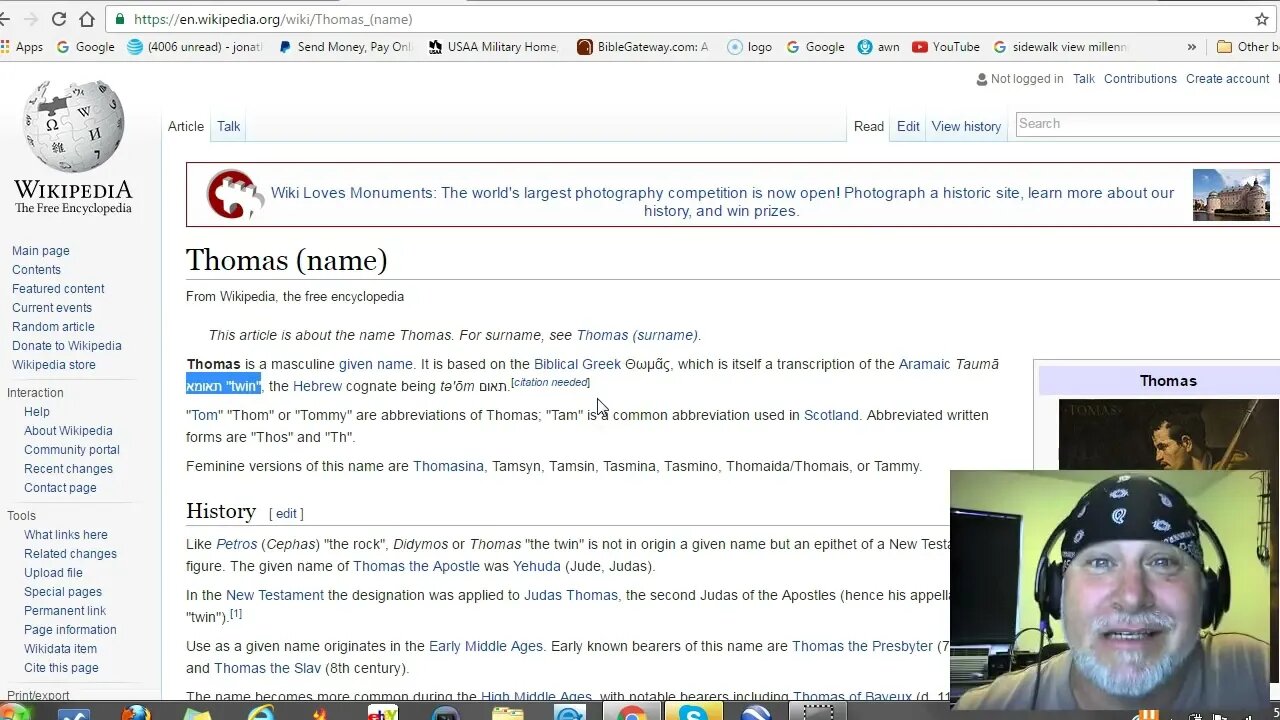Follow the Scotland link

pos(831,415)
